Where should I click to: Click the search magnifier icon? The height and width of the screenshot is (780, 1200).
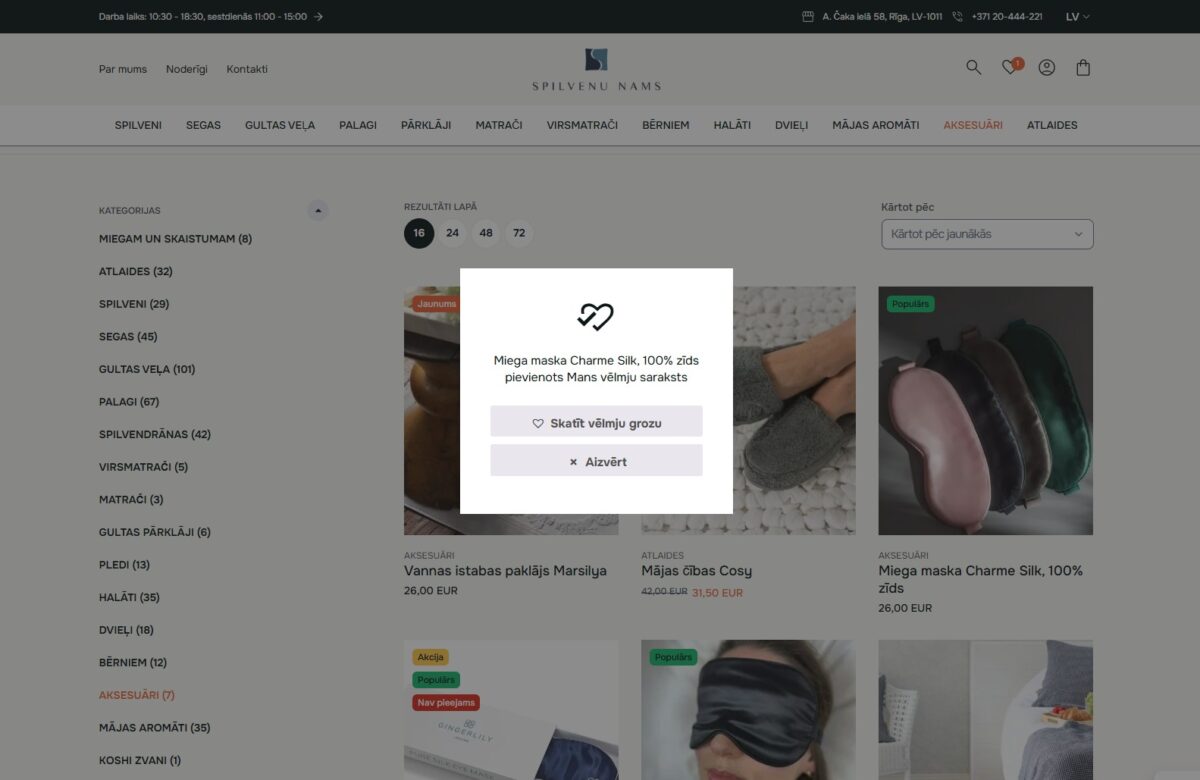pyautogui.click(x=973, y=68)
